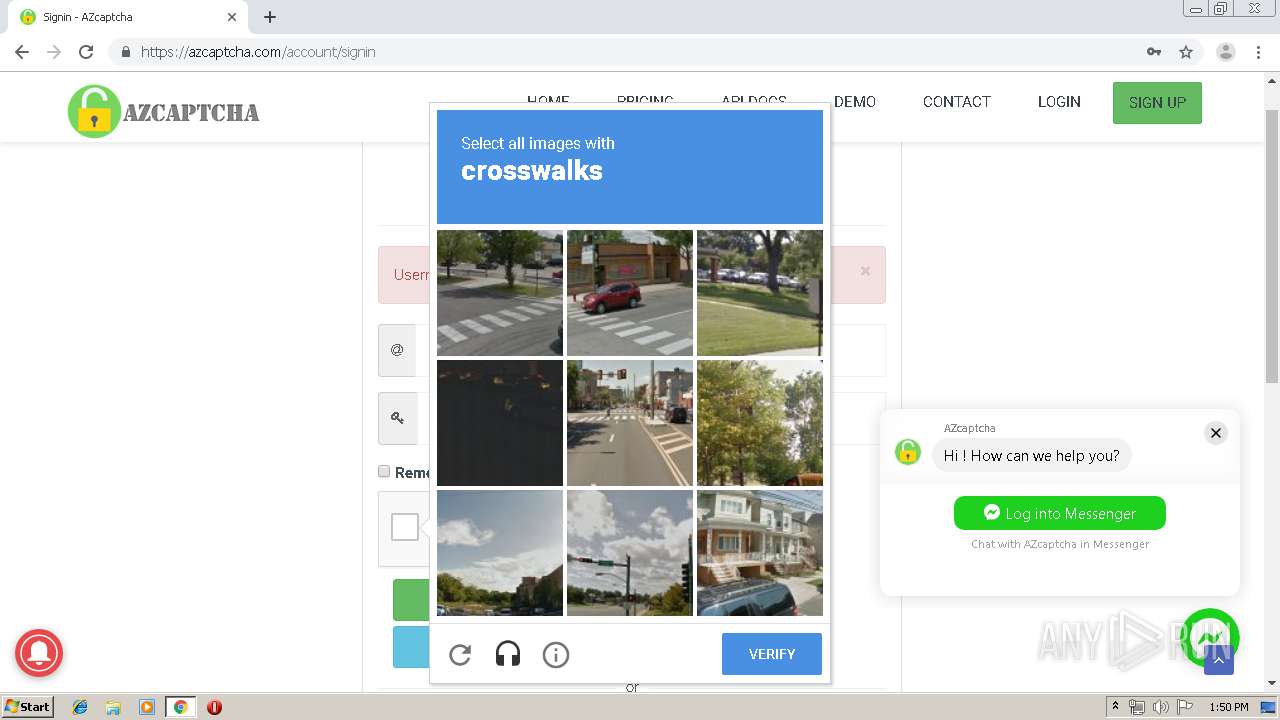Click the AZCAPTCHA logo

(x=164, y=111)
